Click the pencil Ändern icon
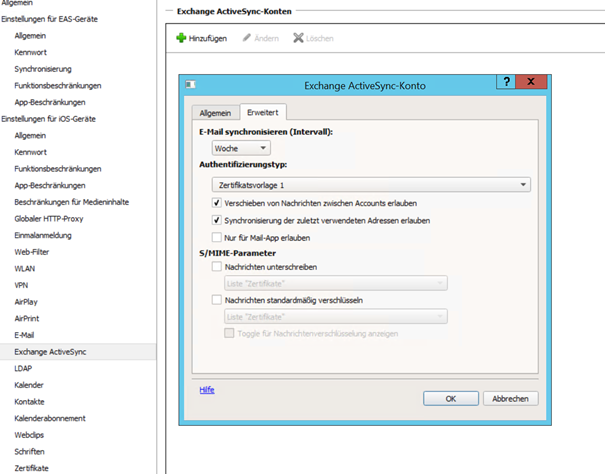Screen dimensions: 605x474 [x=247, y=38]
